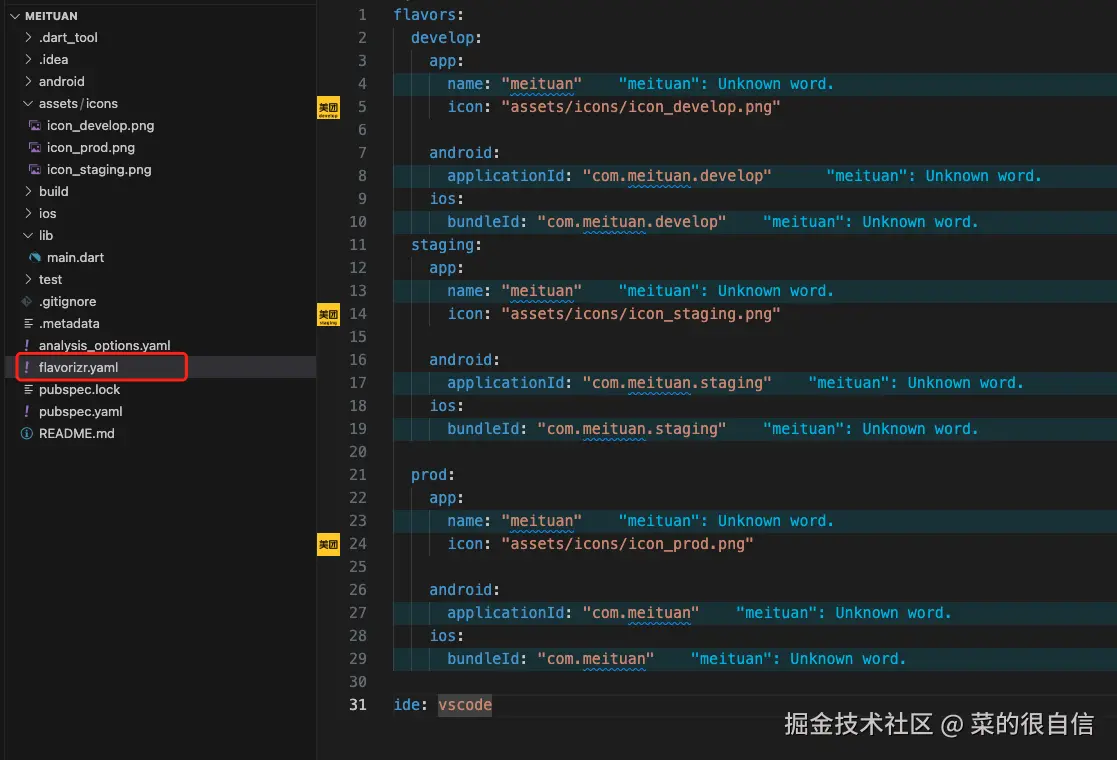Click the "assets/icons/icon_prod.png" string

click(x=628, y=543)
